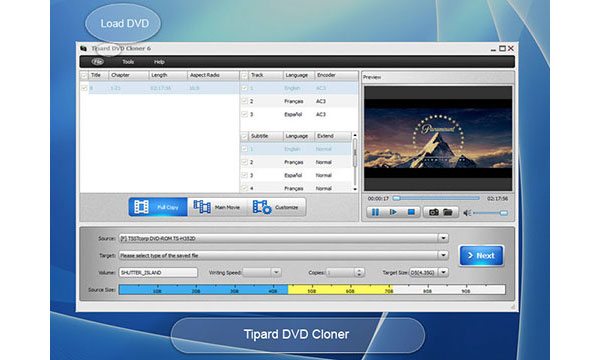Click the Copies stepper arrows
Image resolution: width=600 pixels, height=360 pixels.
click(359, 272)
